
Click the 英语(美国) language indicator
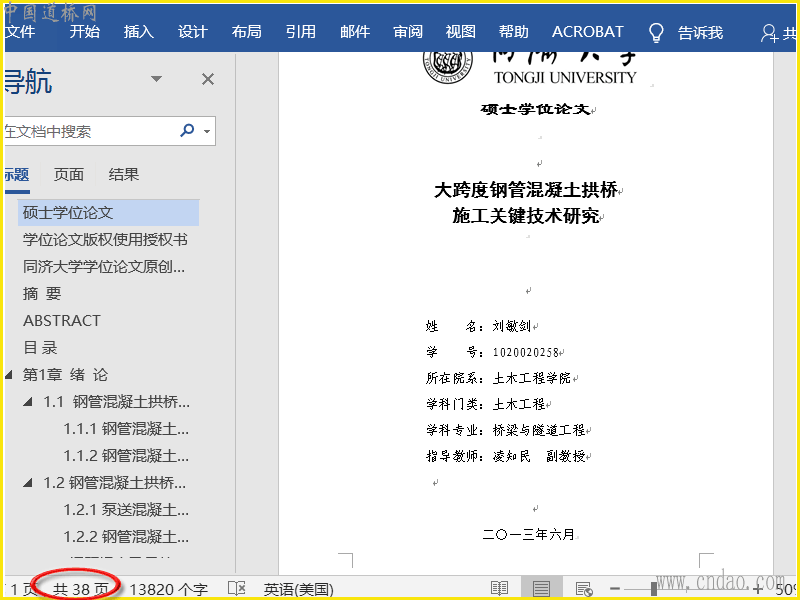(x=298, y=590)
